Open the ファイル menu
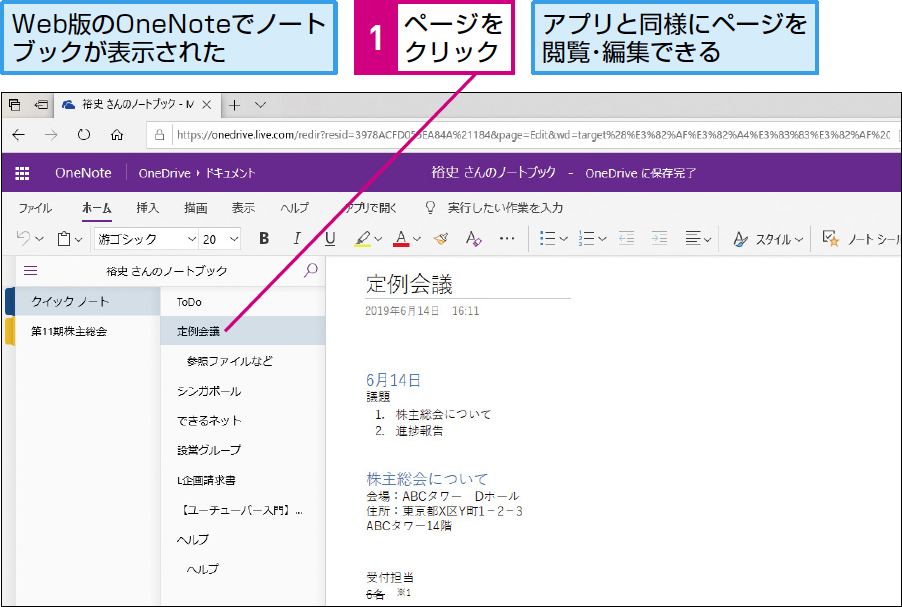902x607 pixels. coord(35,208)
